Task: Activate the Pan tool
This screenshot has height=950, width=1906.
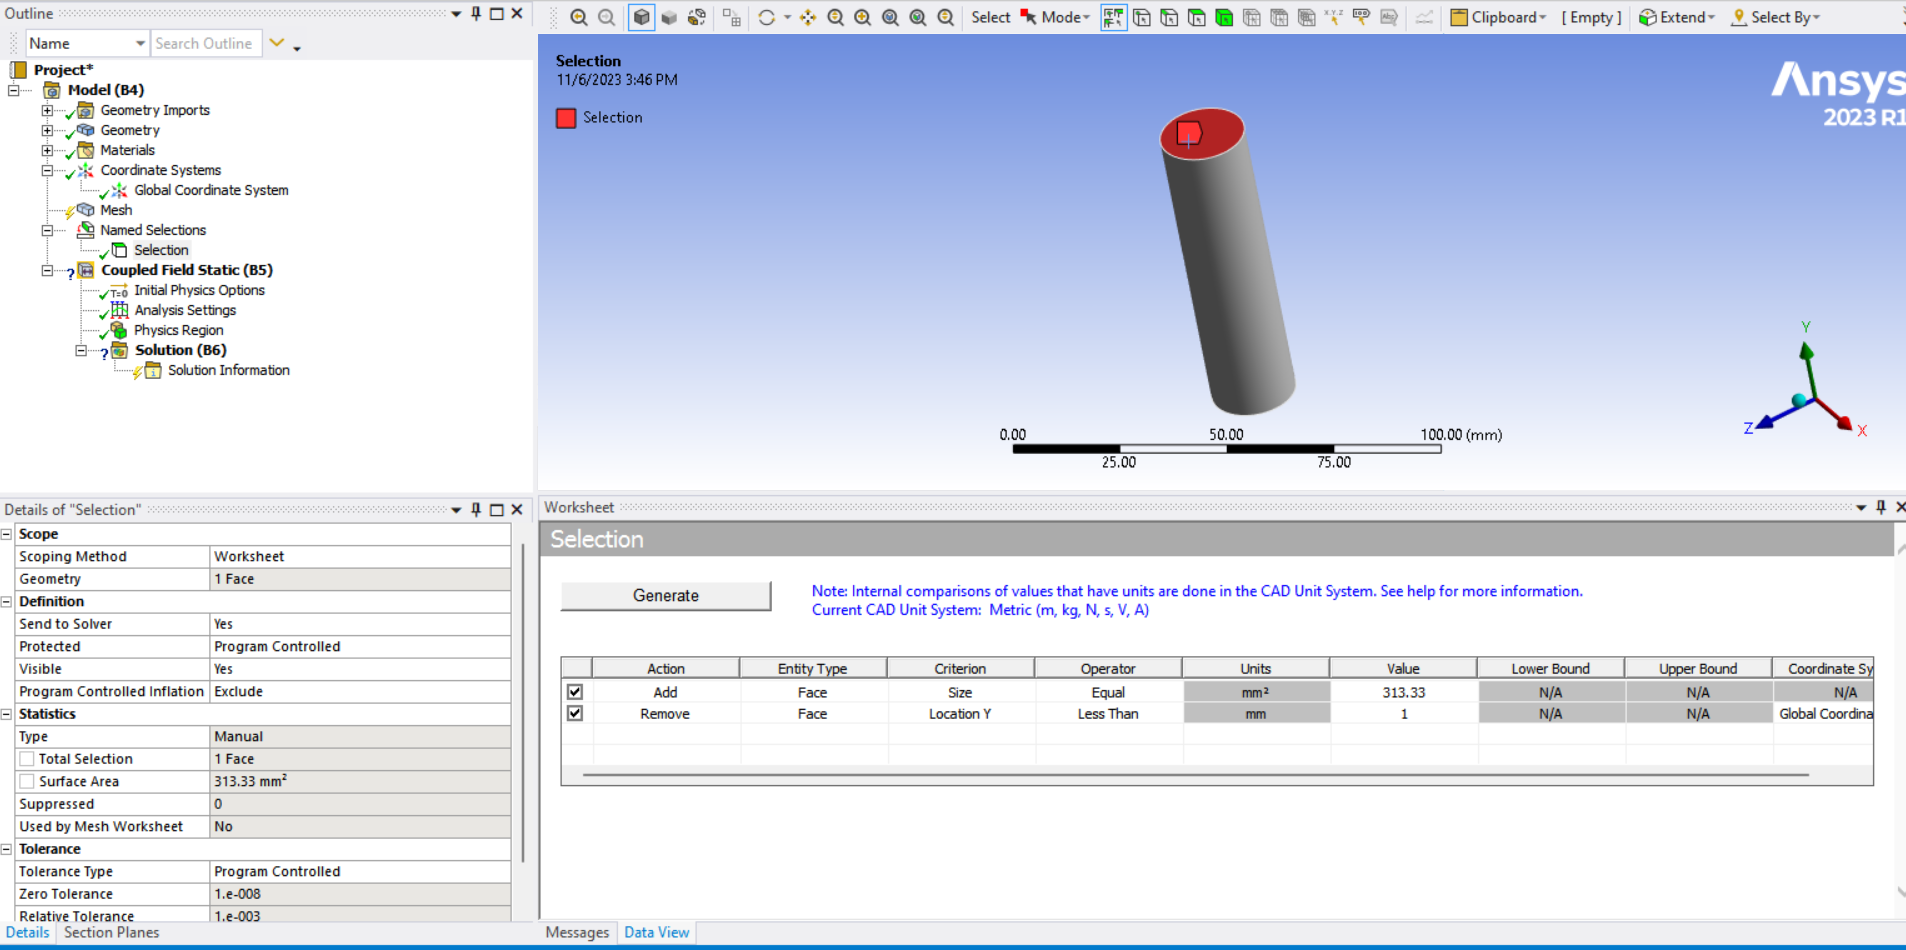Action: click(x=808, y=17)
